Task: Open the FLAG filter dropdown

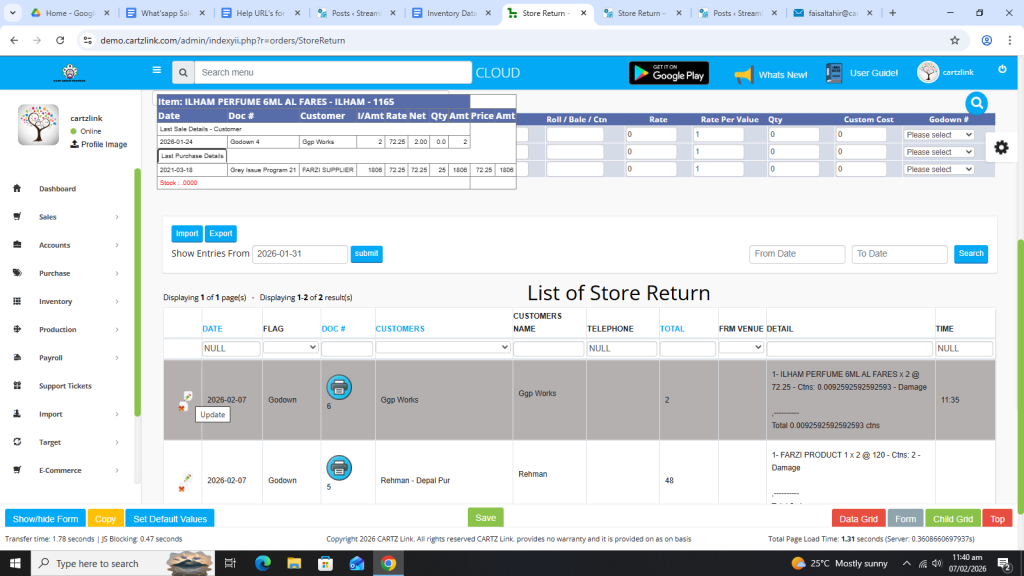Action: click(x=289, y=348)
